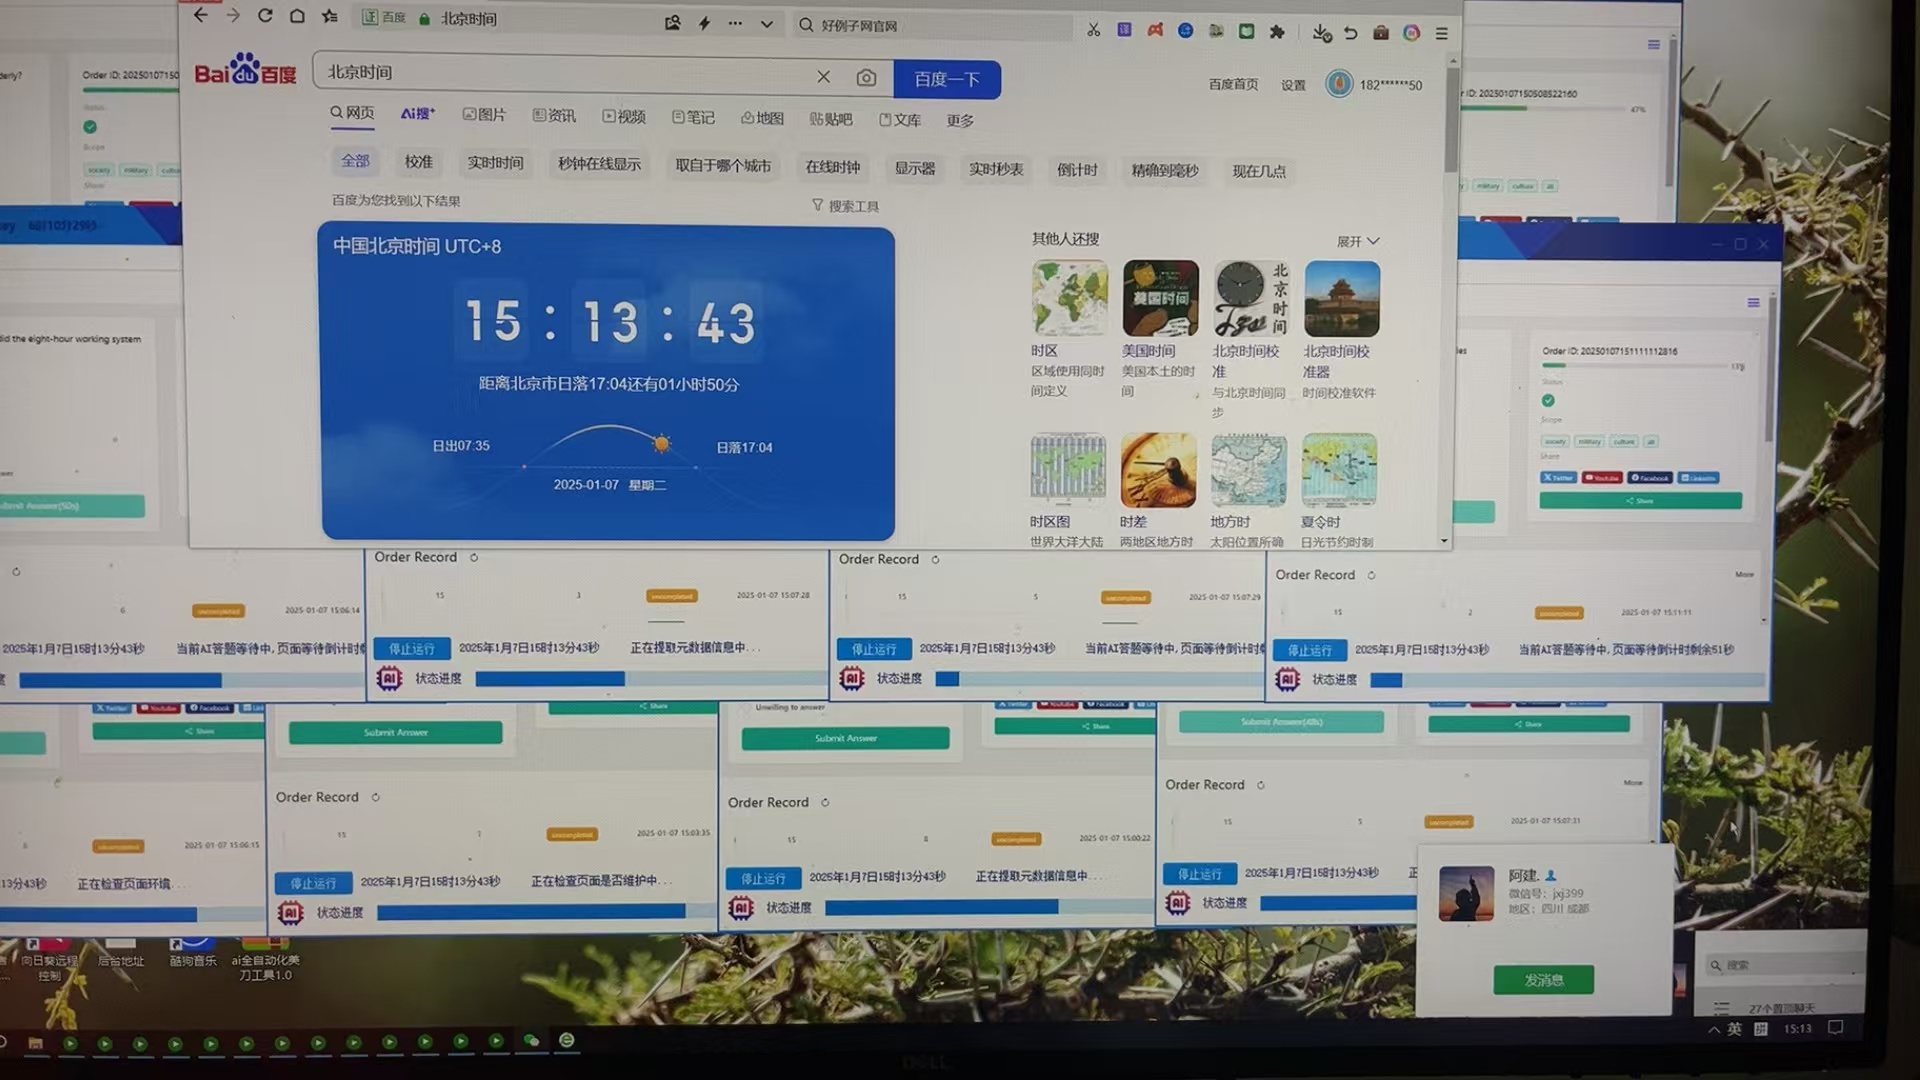The height and width of the screenshot is (1080, 1920).
Task: Select the 倒计时 filter chip
Action: [1077, 170]
